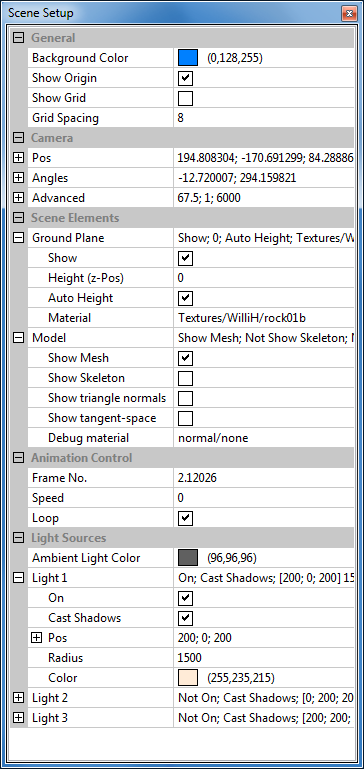The image size is (364, 769).
Task: Toggle the Auto Height checkbox
Action: (185, 298)
